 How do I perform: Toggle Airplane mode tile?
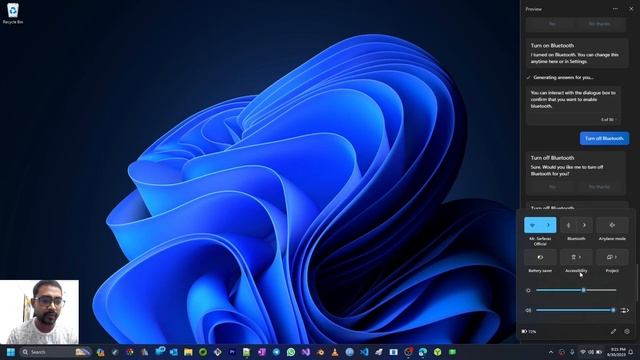click(612, 225)
